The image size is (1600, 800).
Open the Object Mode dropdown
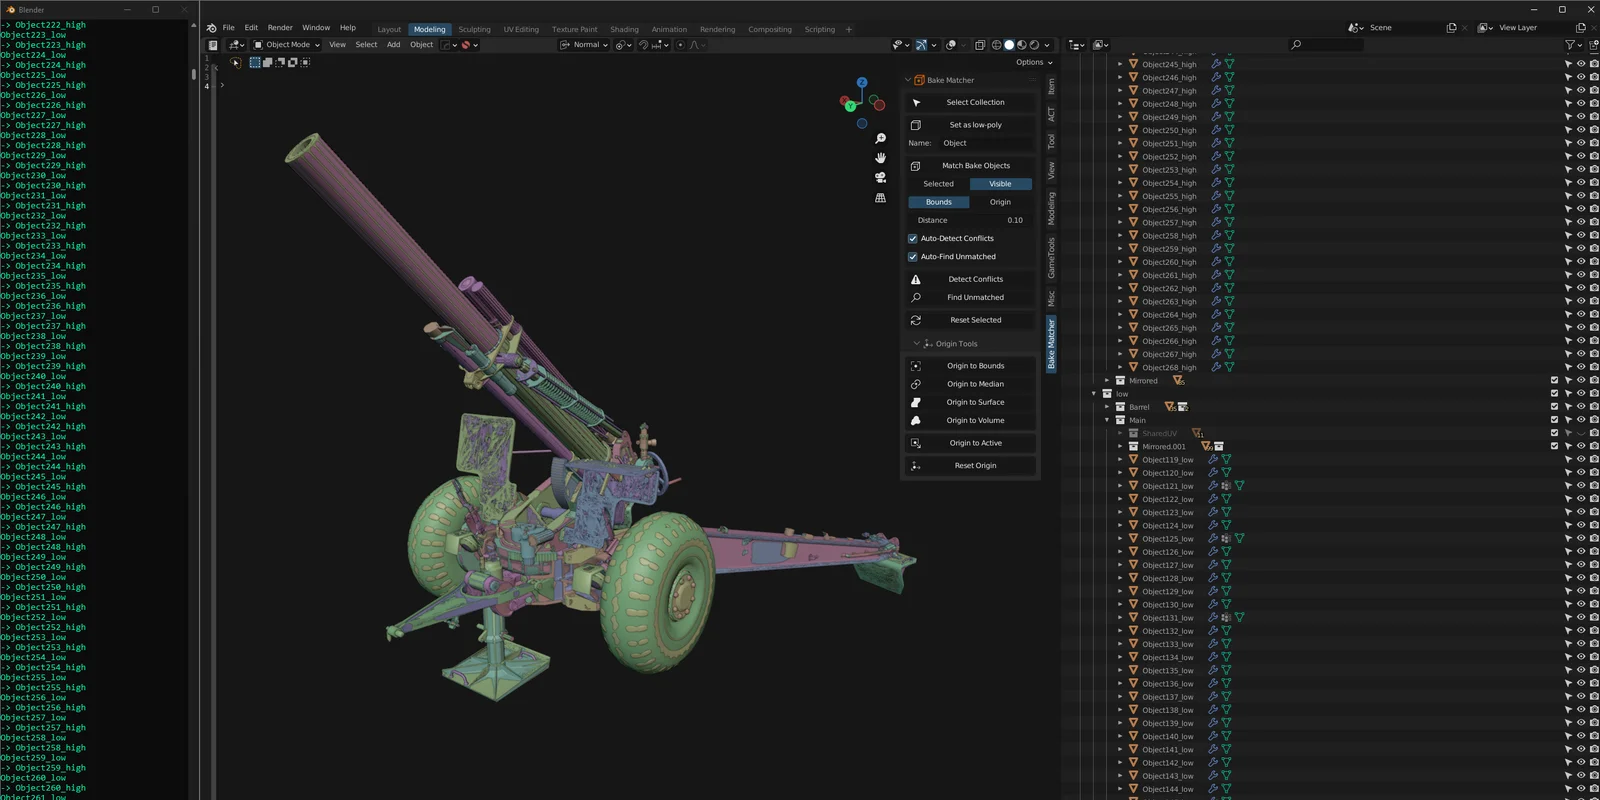[286, 45]
